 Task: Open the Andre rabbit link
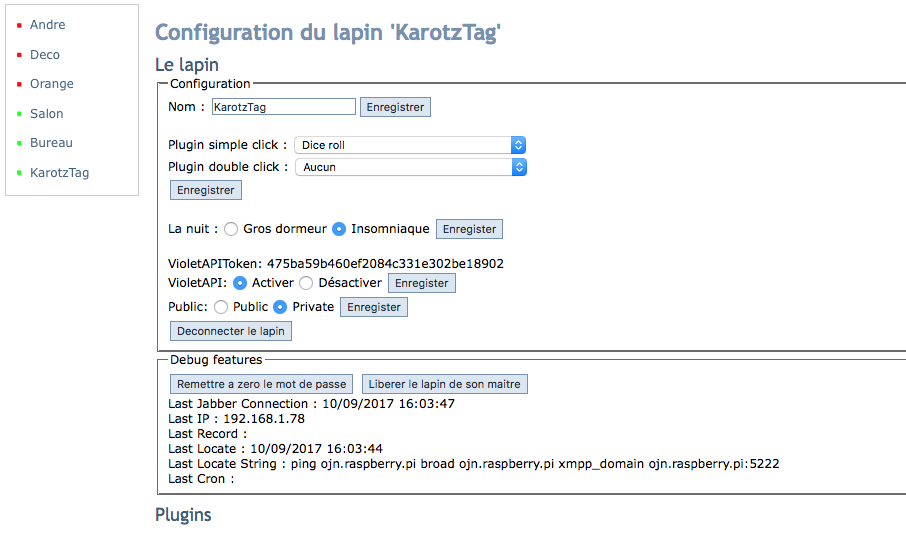[x=47, y=25]
